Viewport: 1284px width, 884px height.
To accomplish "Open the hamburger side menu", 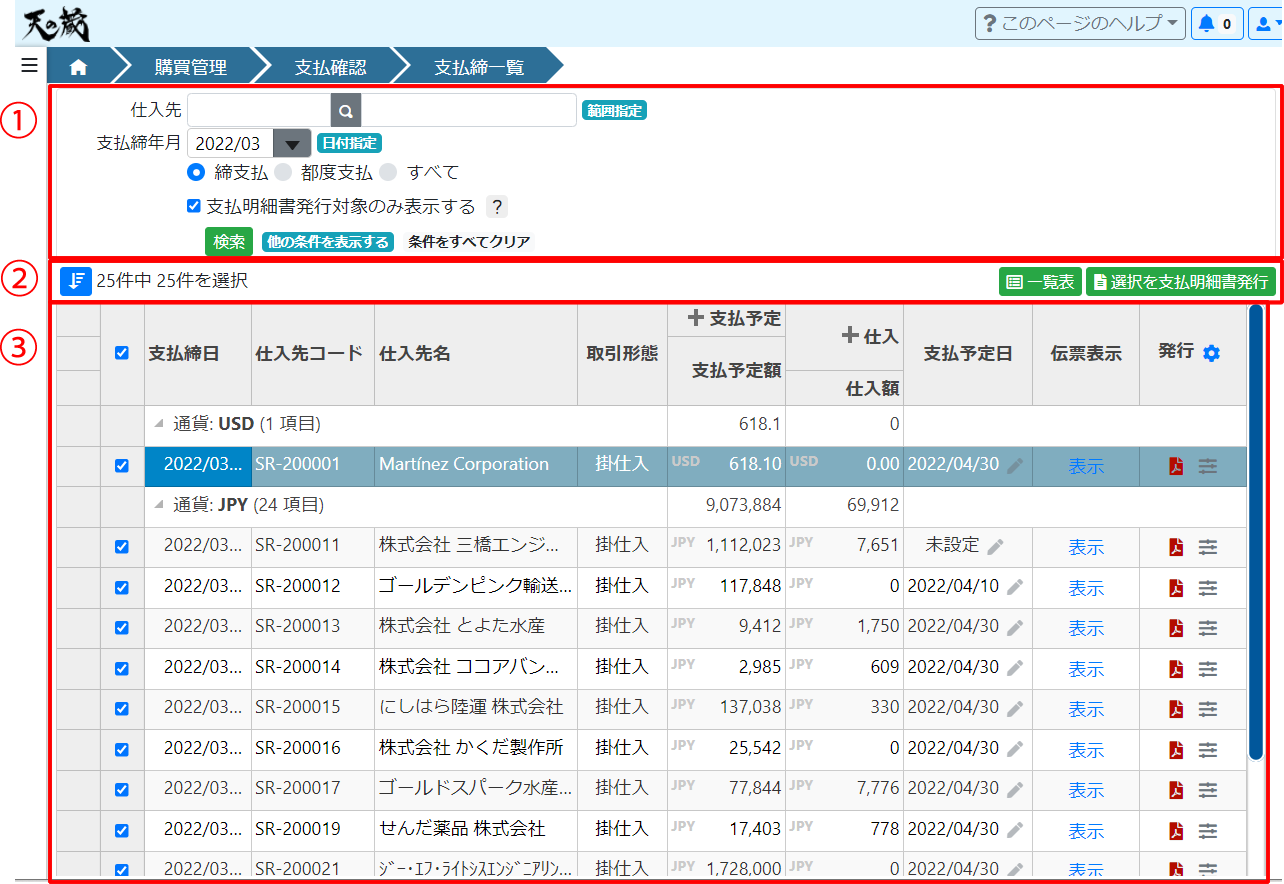I will tap(29, 66).
